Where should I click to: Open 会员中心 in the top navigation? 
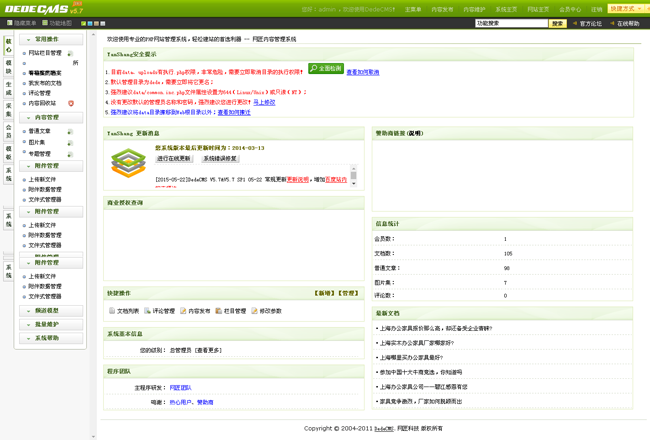[570, 9]
